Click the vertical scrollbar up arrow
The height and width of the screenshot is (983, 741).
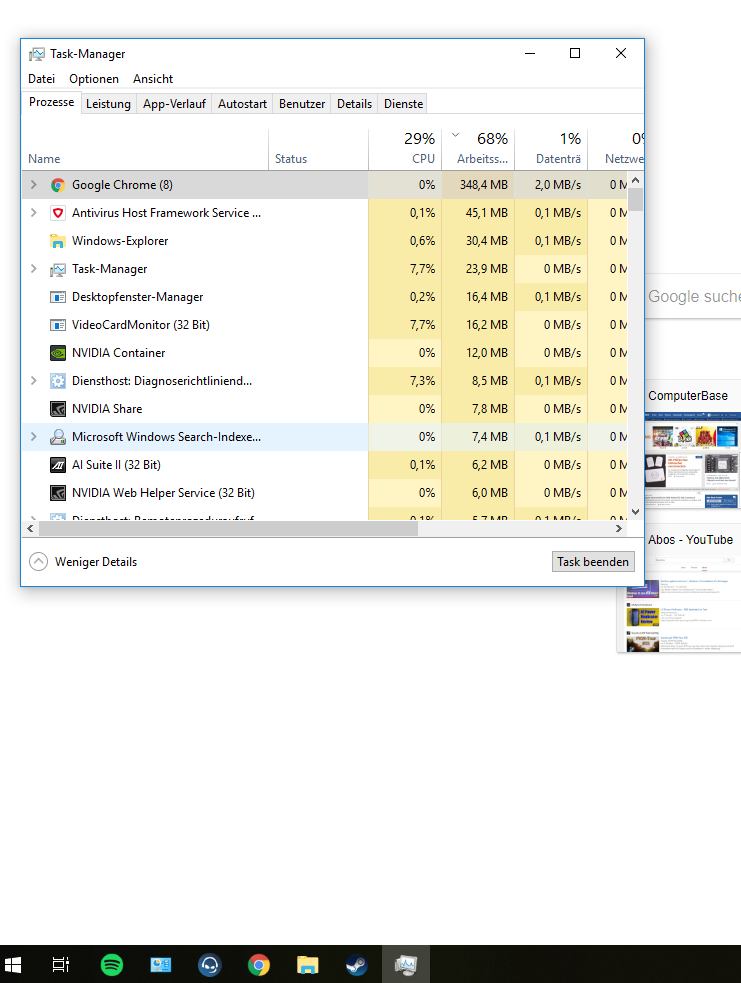pyautogui.click(x=635, y=181)
